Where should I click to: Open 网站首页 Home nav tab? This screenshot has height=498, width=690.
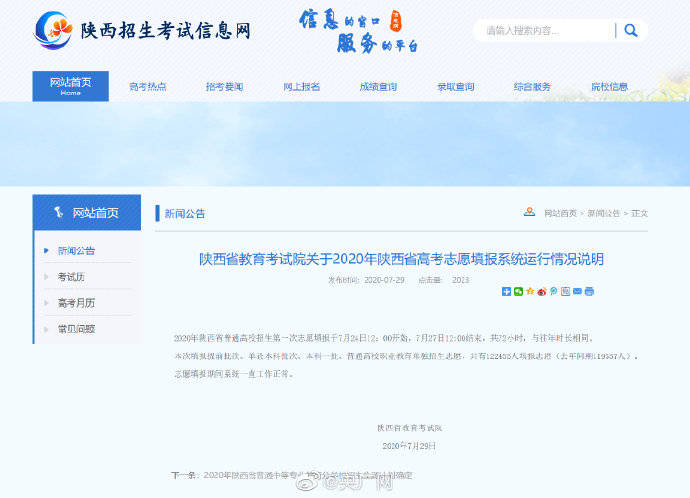70,86
